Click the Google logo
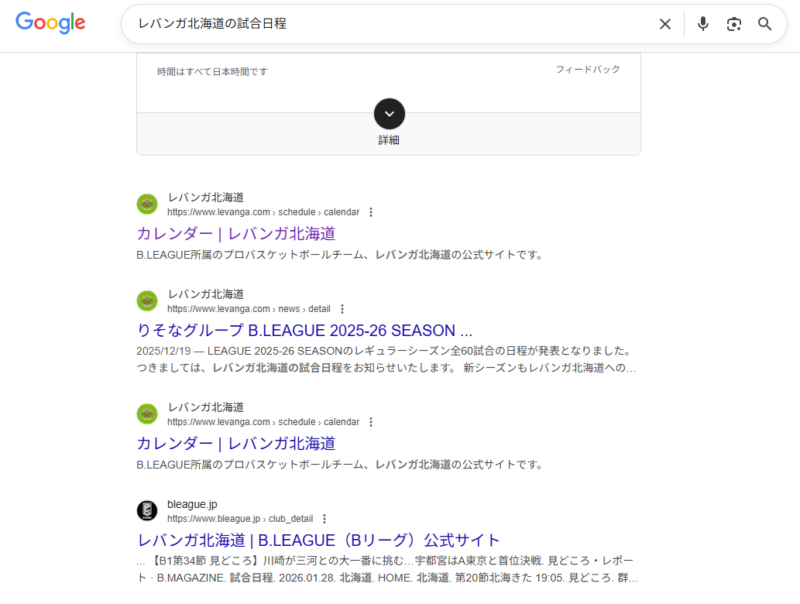This screenshot has height=604, width=800. tap(51, 24)
